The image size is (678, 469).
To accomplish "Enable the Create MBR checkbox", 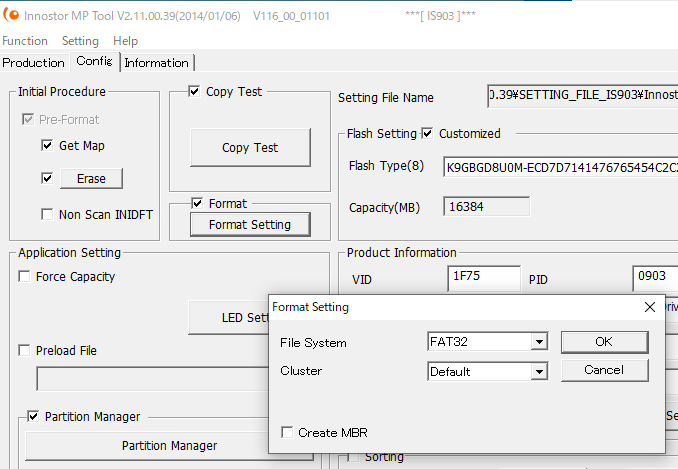I will 287,432.
